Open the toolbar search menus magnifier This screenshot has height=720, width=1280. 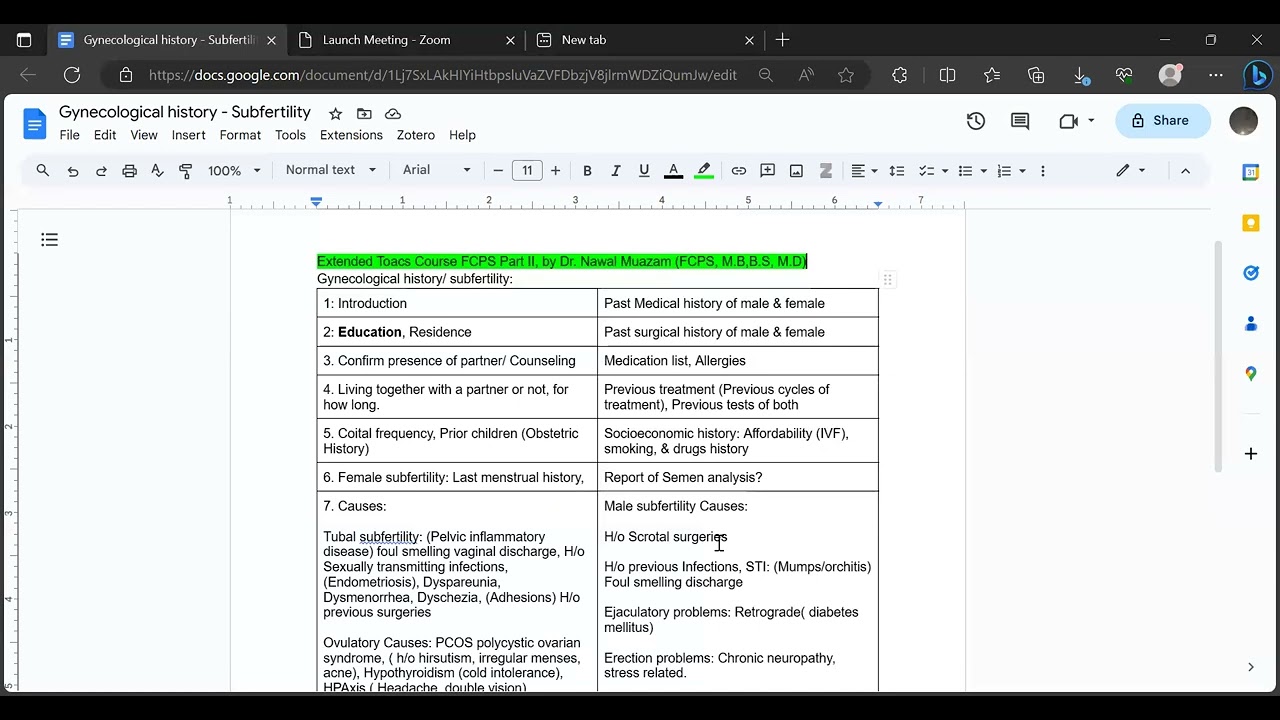(43, 171)
